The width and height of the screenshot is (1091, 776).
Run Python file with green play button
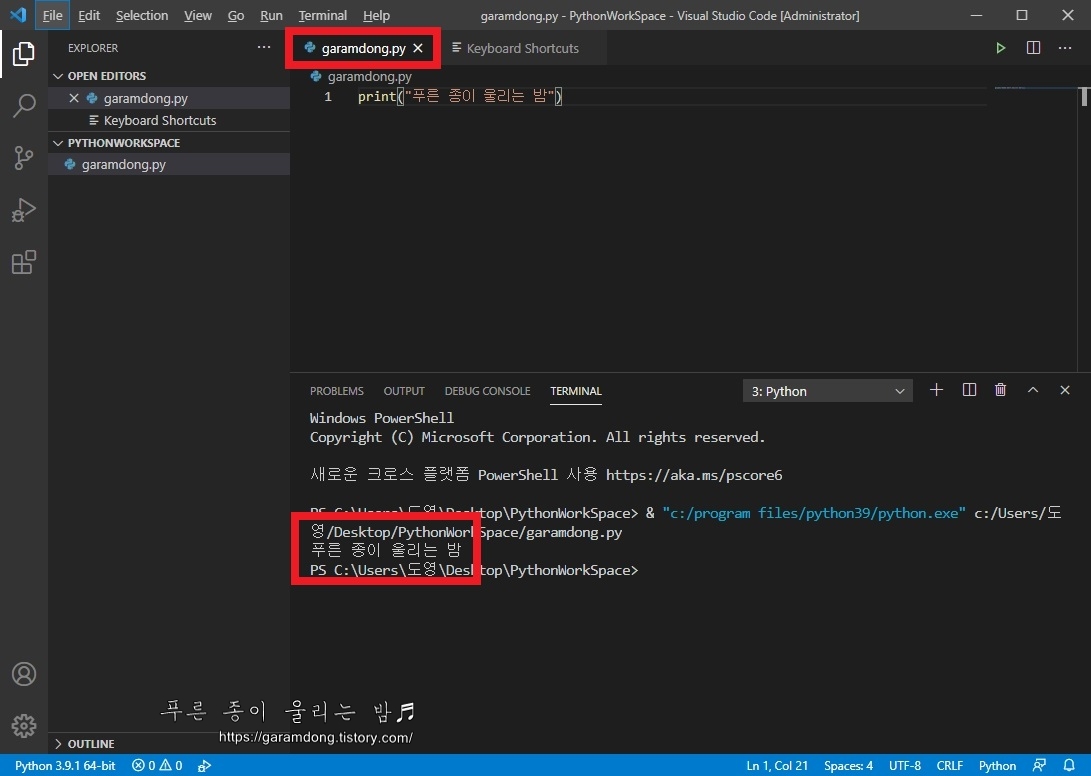(1001, 48)
